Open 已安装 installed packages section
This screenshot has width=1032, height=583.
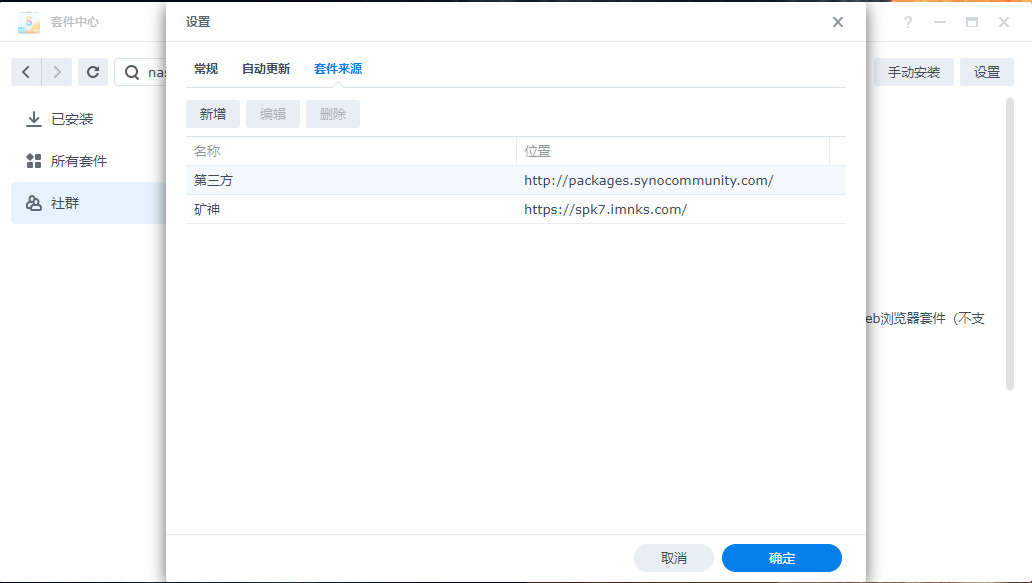coord(72,119)
